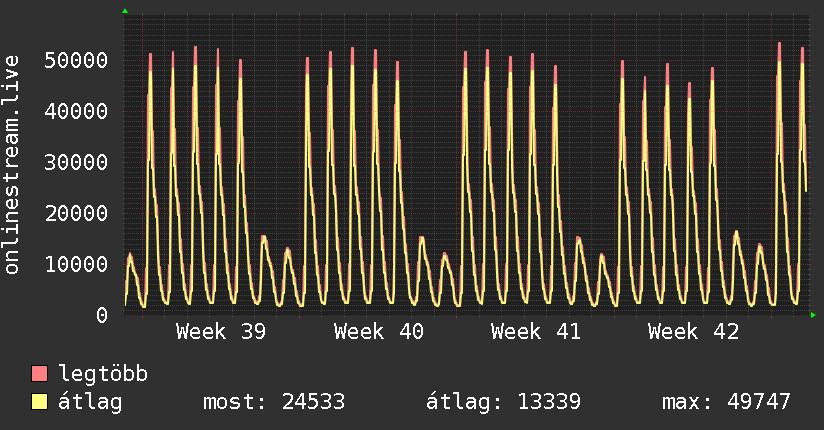The image size is (824, 430).
Task: Click the yellow átlag legend swatch
Action: 39,402
